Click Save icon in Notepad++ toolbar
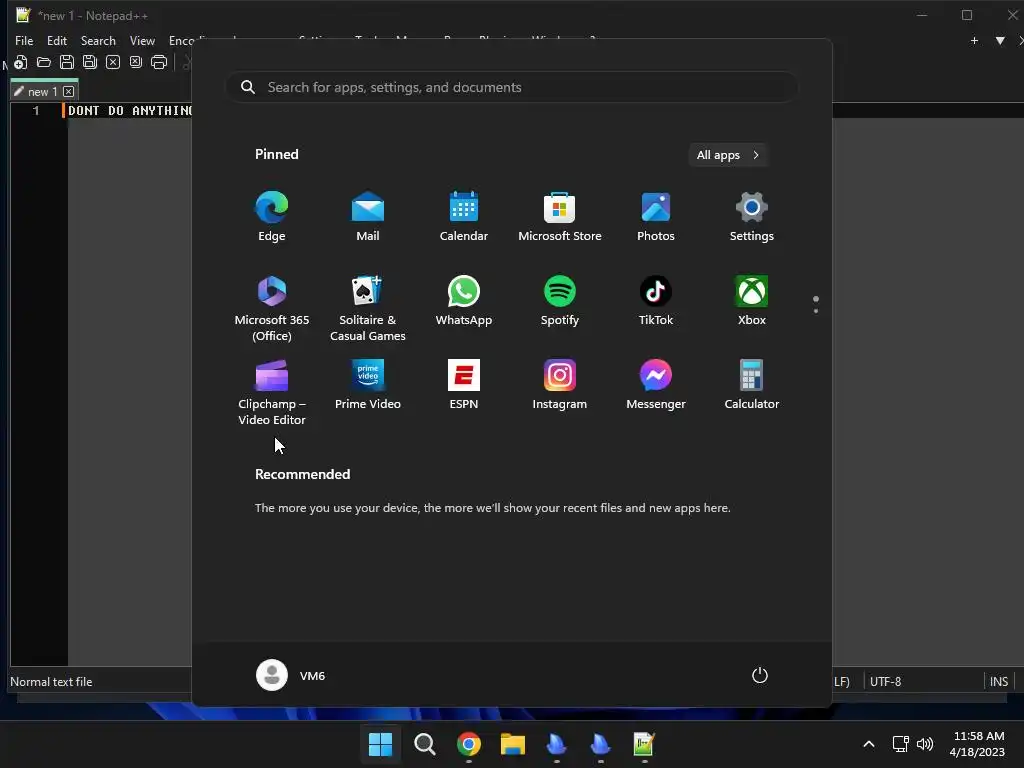Image resolution: width=1024 pixels, height=768 pixels. (67, 62)
